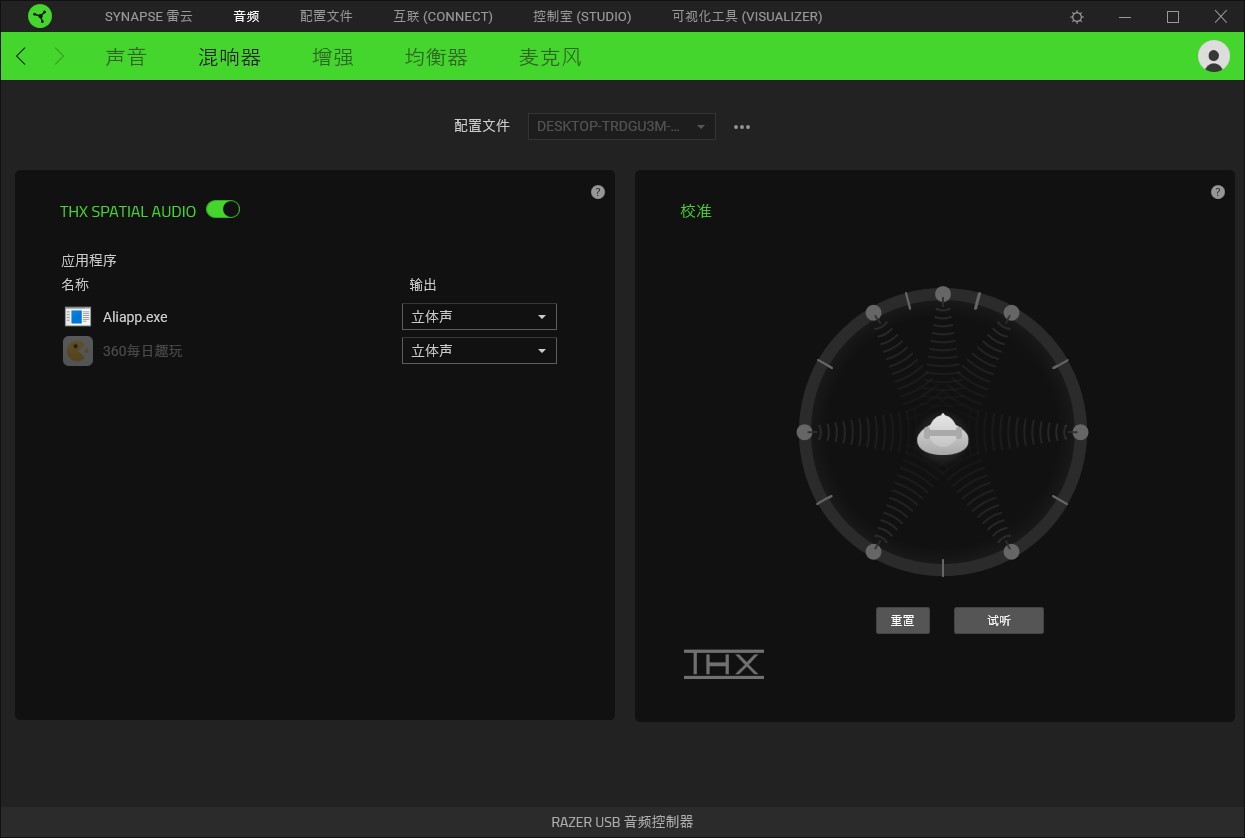The width and height of the screenshot is (1245, 838).
Task: Click the 校准 heading
Action: coord(696,211)
